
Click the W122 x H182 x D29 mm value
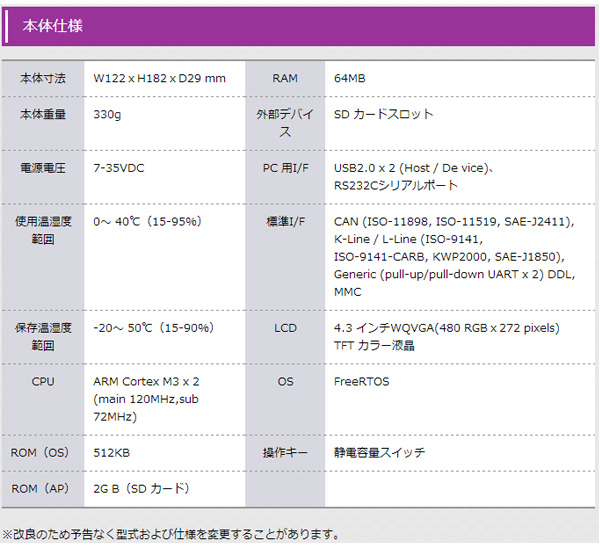pyautogui.click(x=160, y=78)
